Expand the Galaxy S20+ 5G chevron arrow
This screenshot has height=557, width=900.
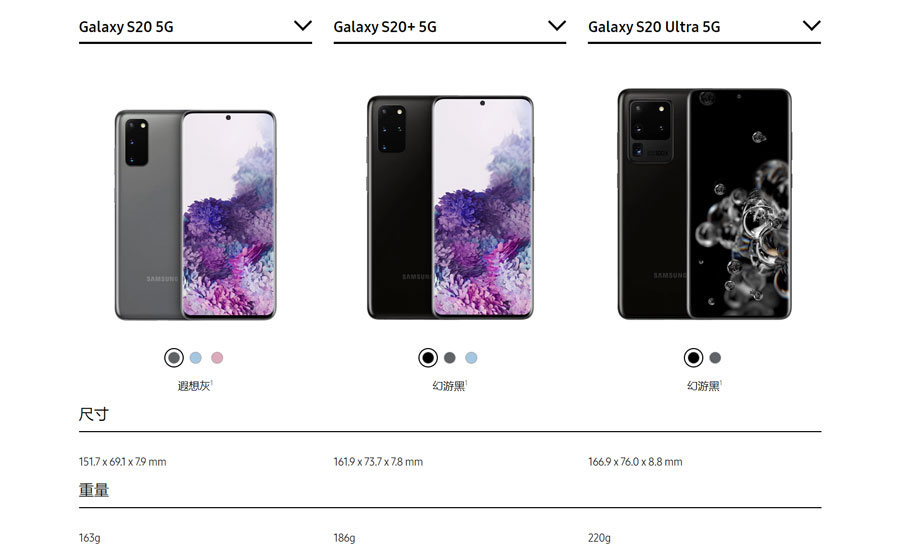557,26
